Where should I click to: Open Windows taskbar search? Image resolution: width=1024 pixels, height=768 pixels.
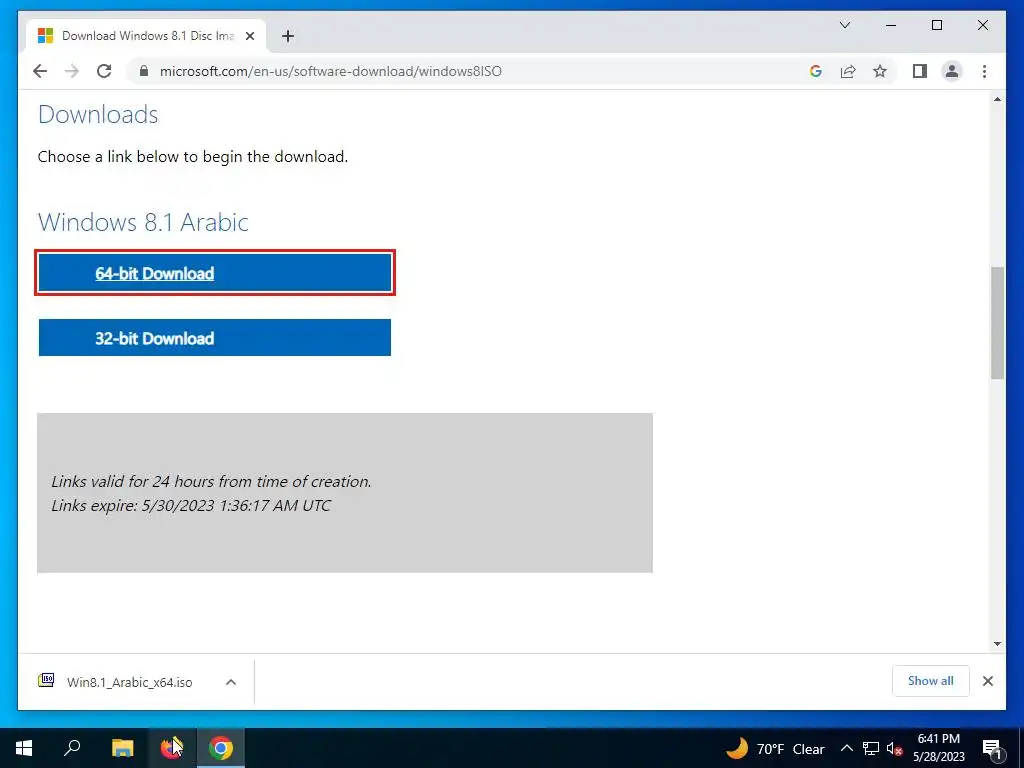[72, 748]
